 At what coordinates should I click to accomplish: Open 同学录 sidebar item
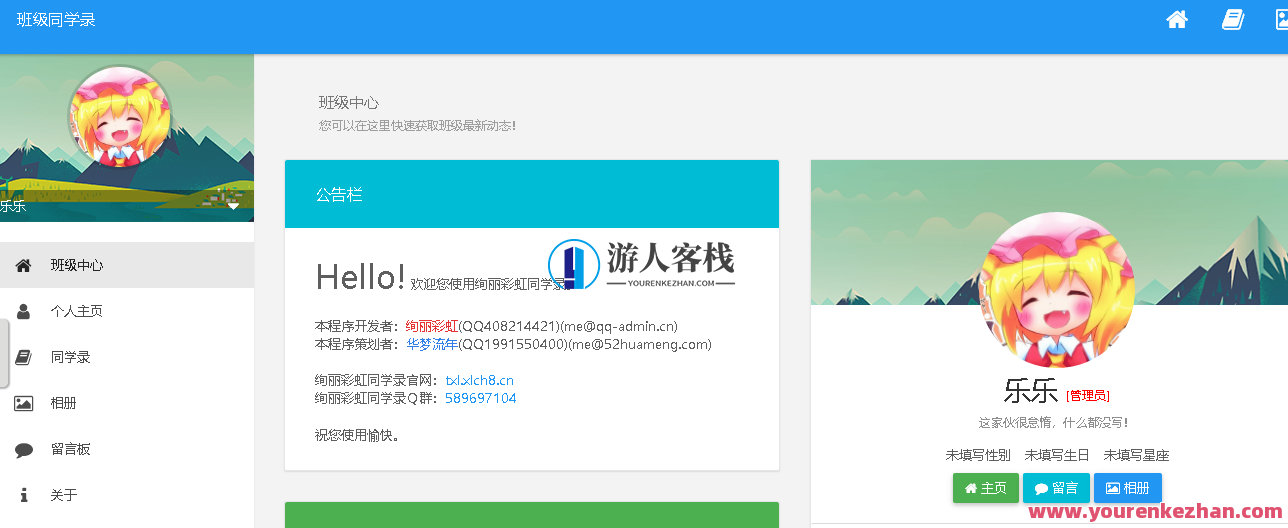(127, 357)
